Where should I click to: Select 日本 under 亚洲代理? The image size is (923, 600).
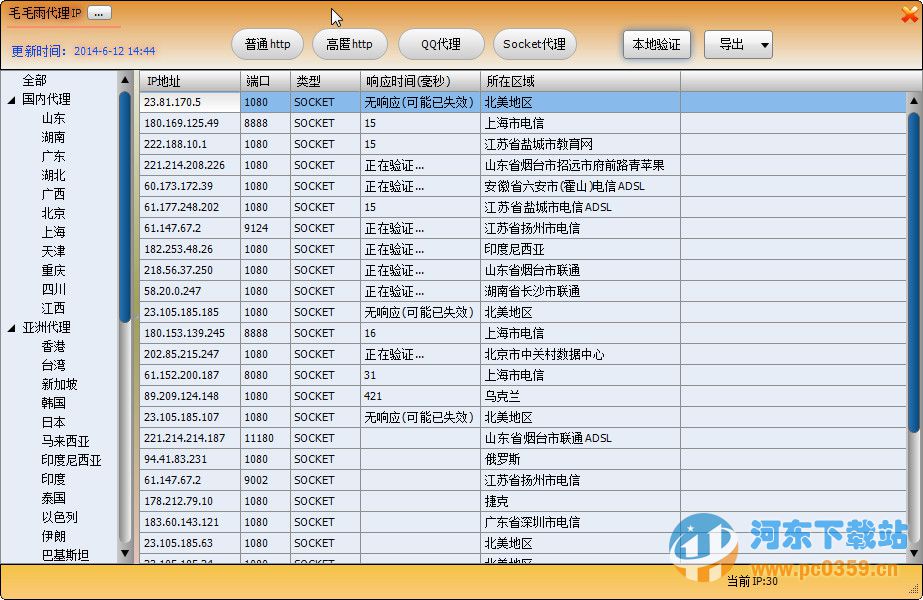tap(53, 421)
